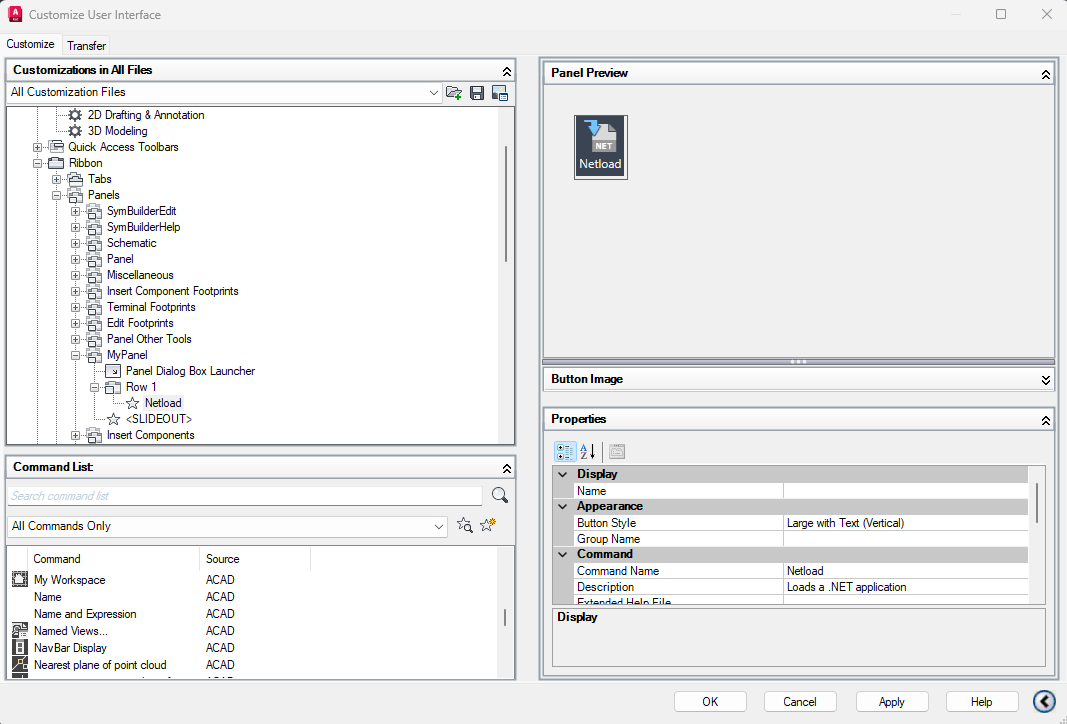Run a command list search

(499, 495)
